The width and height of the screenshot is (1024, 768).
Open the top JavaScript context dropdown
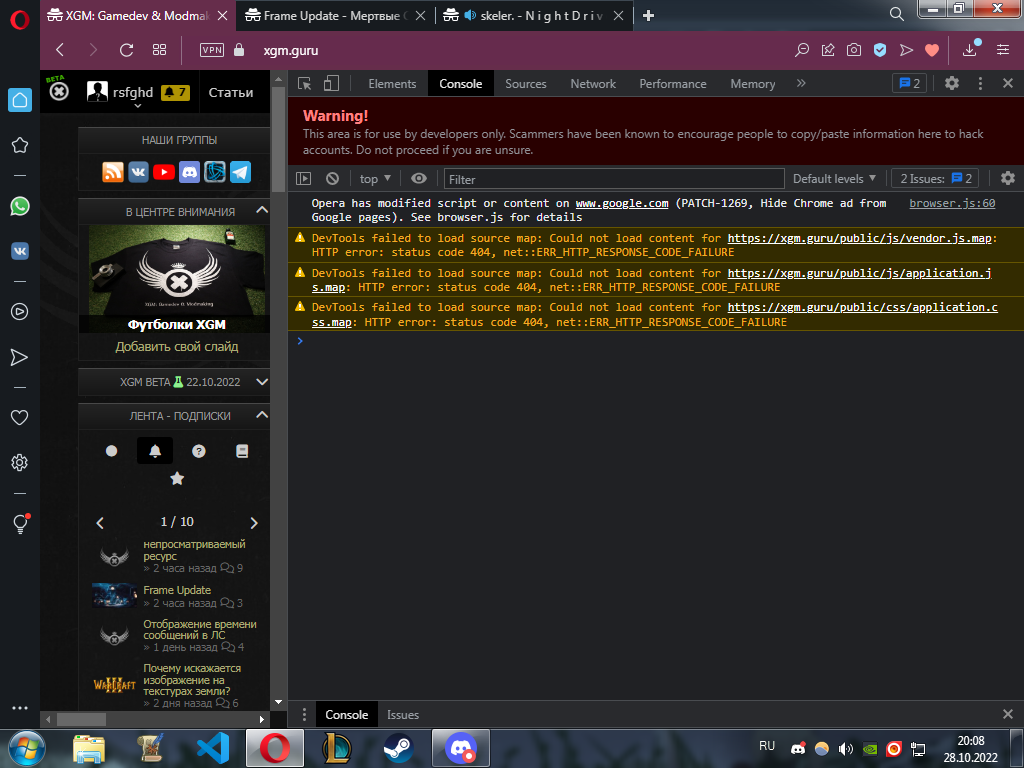375,178
